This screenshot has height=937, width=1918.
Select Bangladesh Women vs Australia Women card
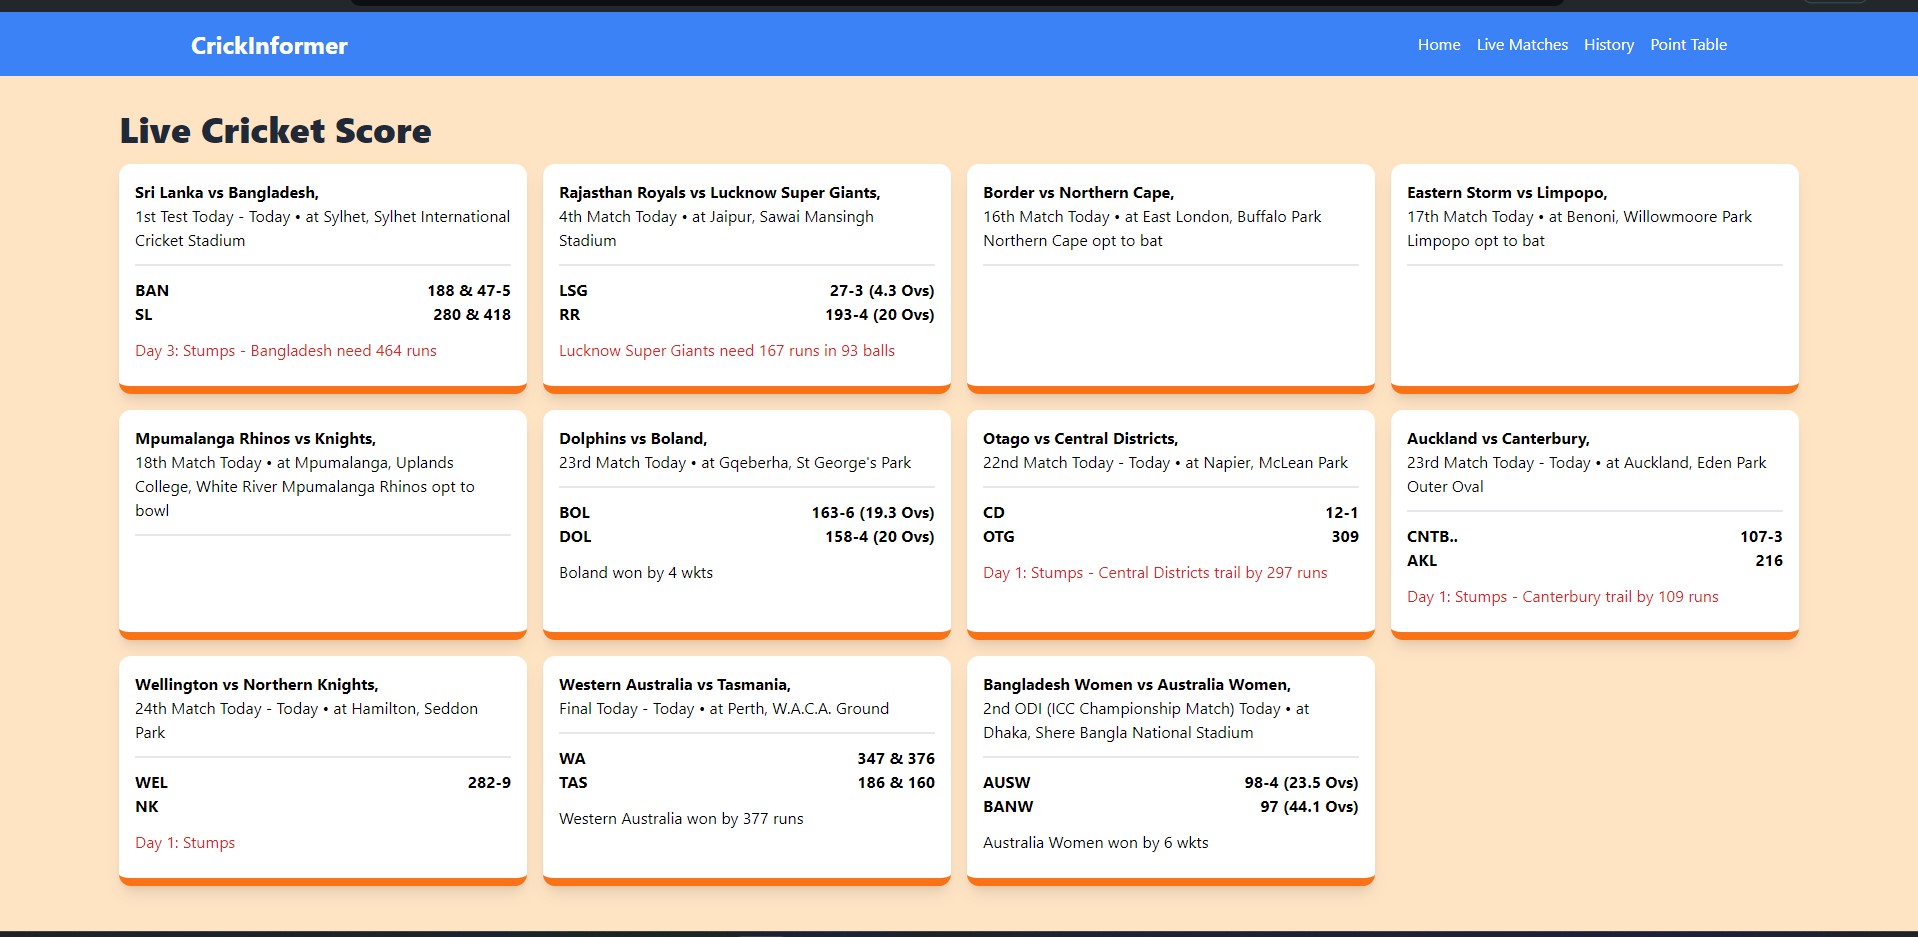pos(1170,765)
